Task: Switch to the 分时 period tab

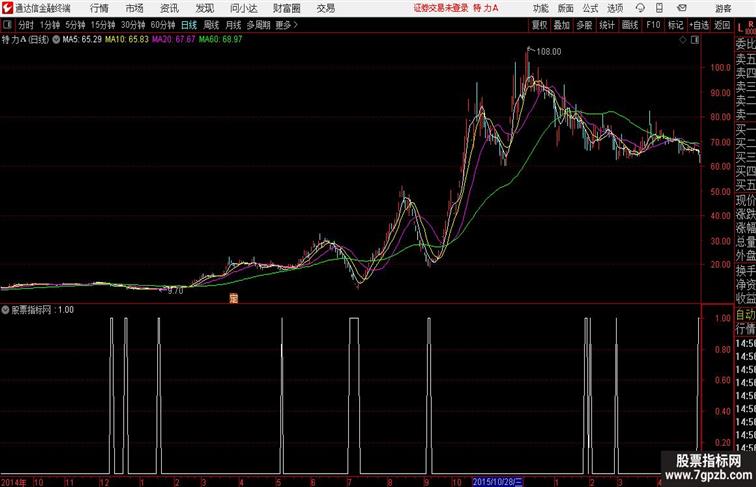Action: tap(26, 25)
